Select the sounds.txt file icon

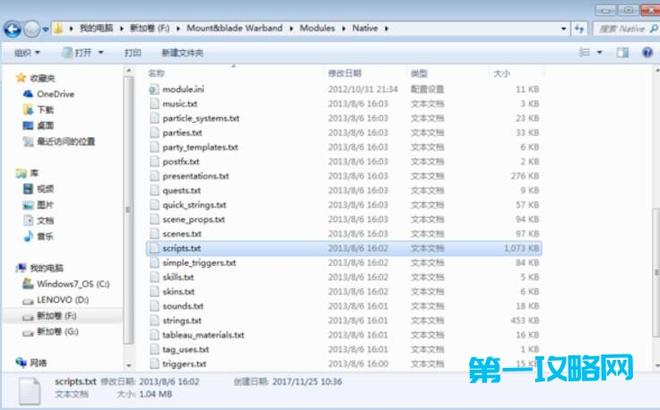(x=154, y=306)
